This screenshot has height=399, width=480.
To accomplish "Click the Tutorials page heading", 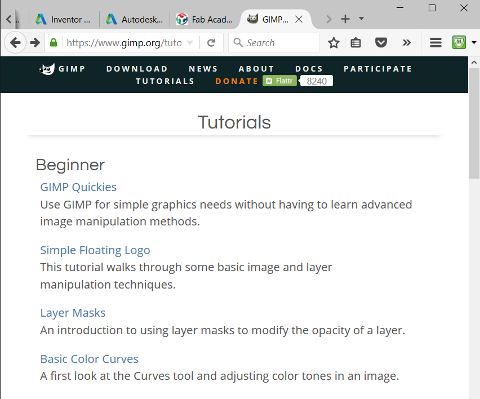I will coord(234,122).
